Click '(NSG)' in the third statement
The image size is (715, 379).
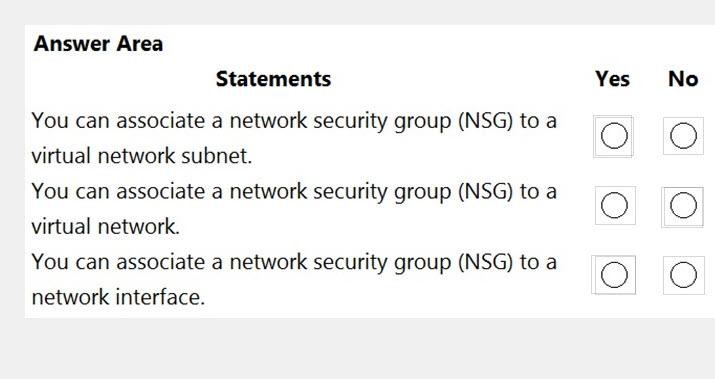(485, 262)
